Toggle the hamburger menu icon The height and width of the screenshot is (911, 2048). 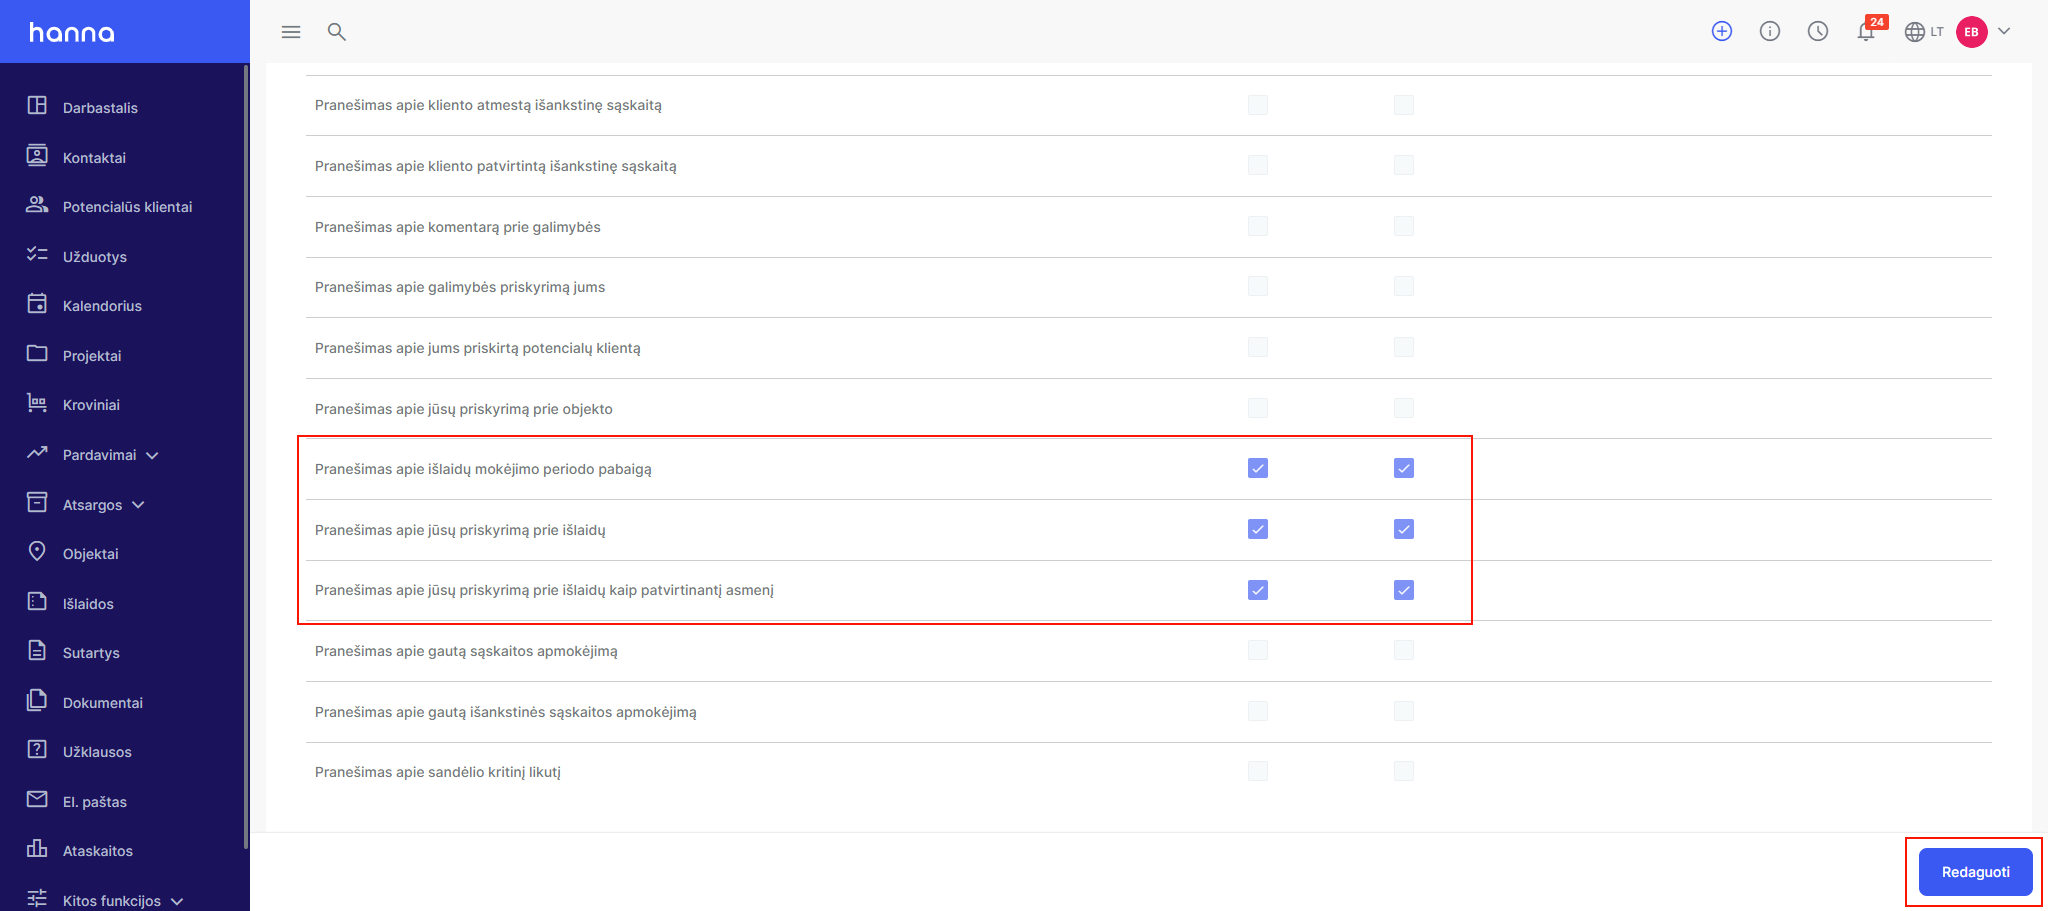291,32
